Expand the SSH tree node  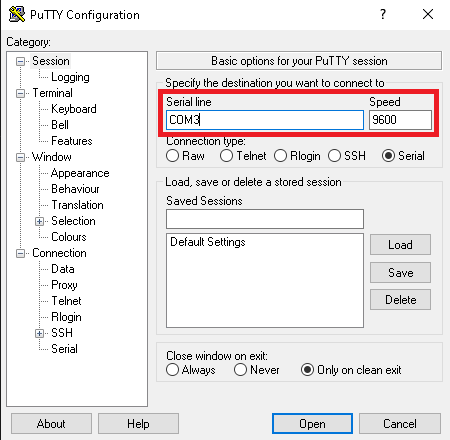pos(39,333)
